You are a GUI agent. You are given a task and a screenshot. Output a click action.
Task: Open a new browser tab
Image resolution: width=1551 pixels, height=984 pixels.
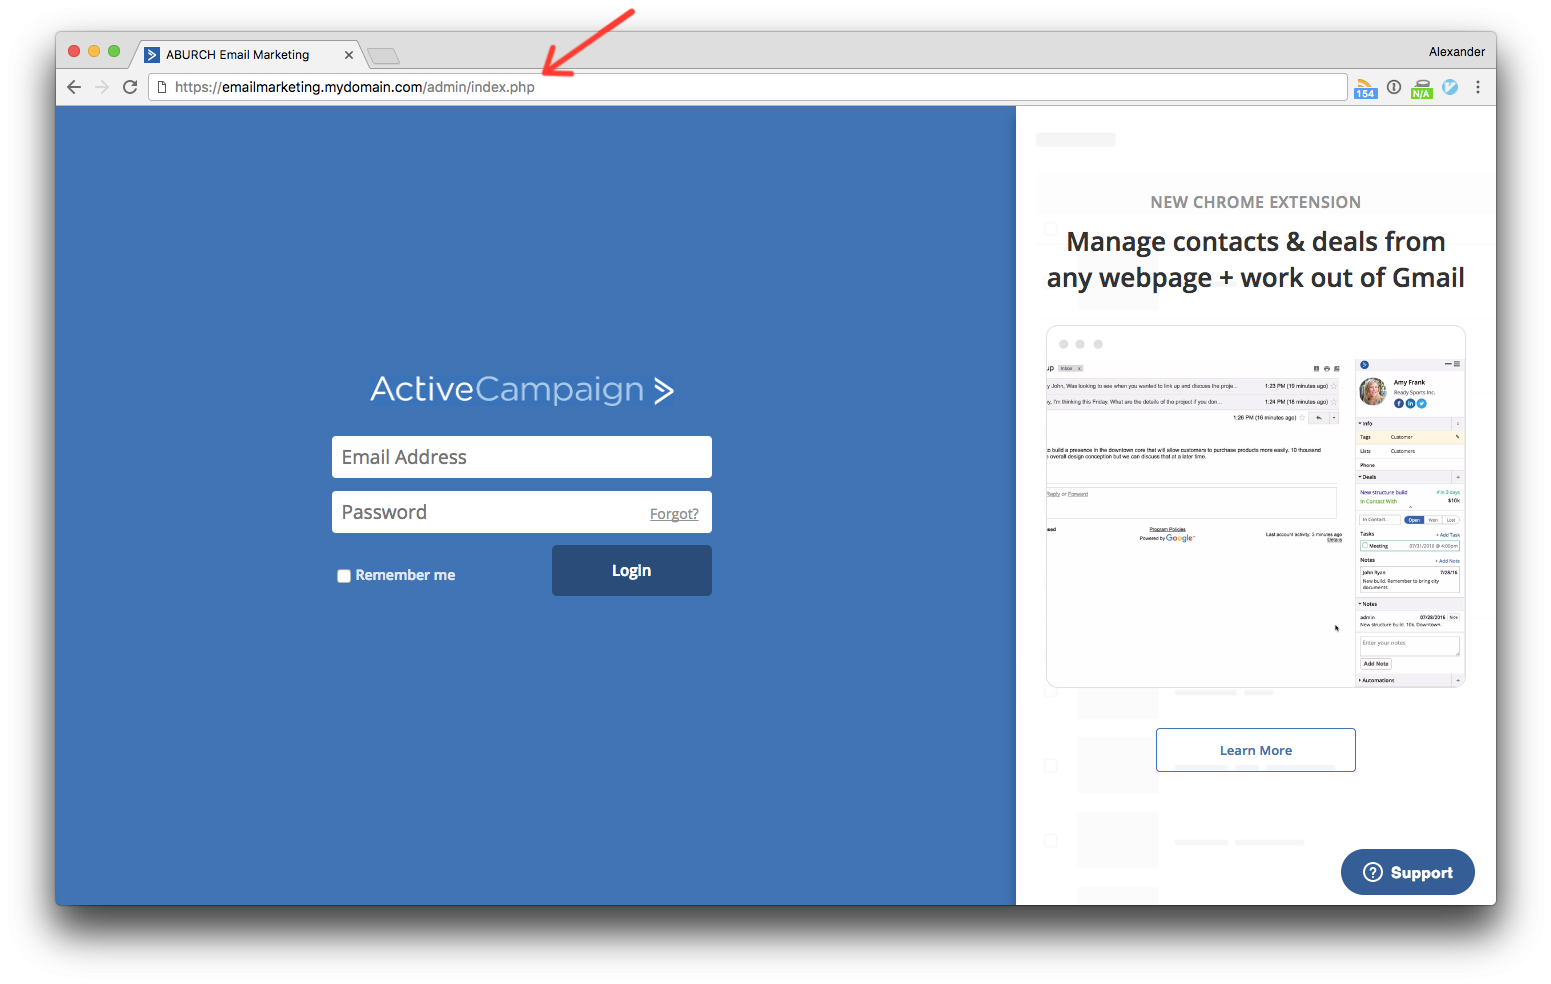pyautogui.click(x=383, y=56)
